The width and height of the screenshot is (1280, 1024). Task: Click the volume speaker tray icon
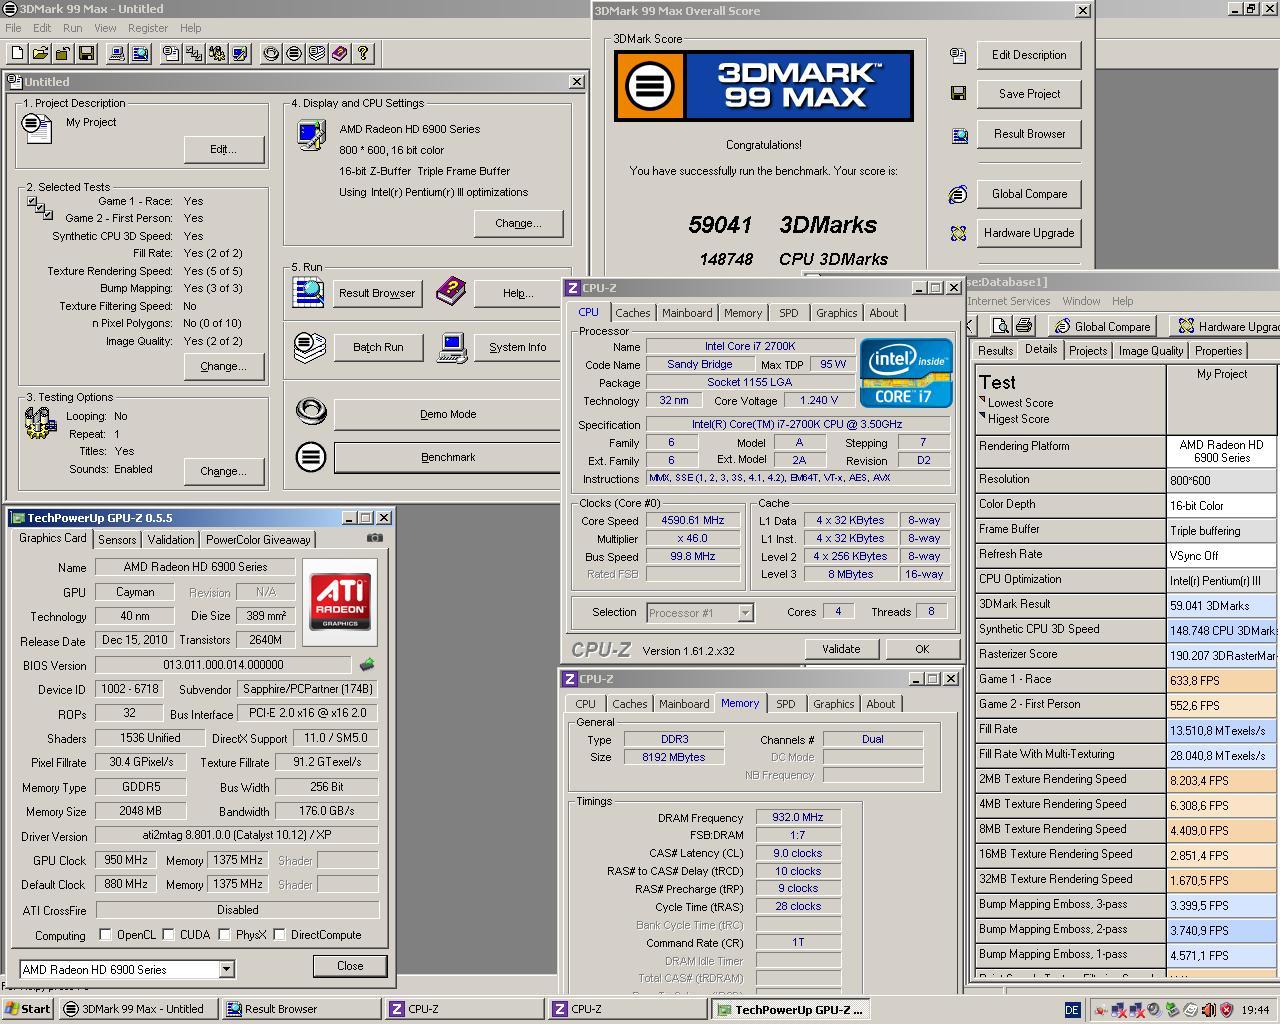coord(1208,1010)
